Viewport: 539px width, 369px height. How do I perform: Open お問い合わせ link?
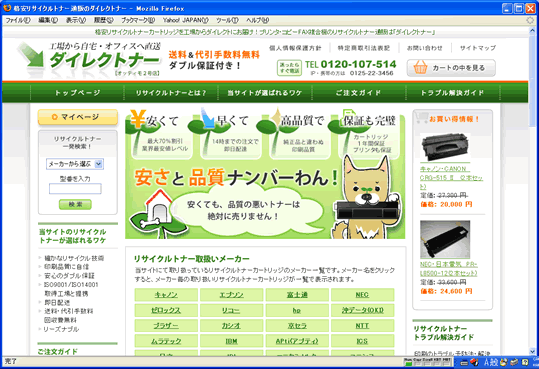tap(425, 48)
